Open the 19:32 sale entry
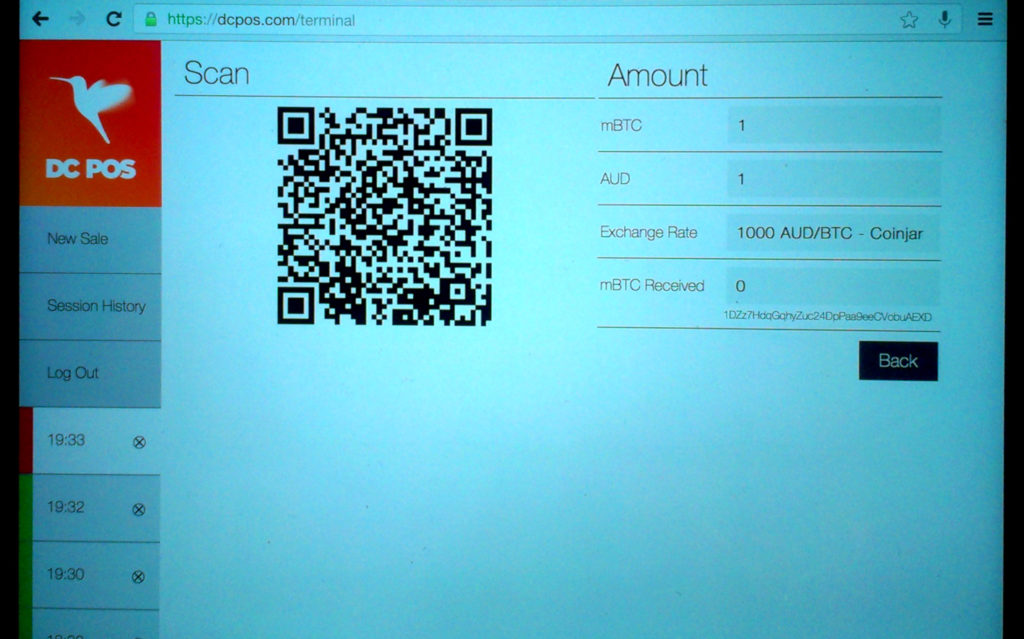Screen dimensions: 1024x639 tap(89, 508)
